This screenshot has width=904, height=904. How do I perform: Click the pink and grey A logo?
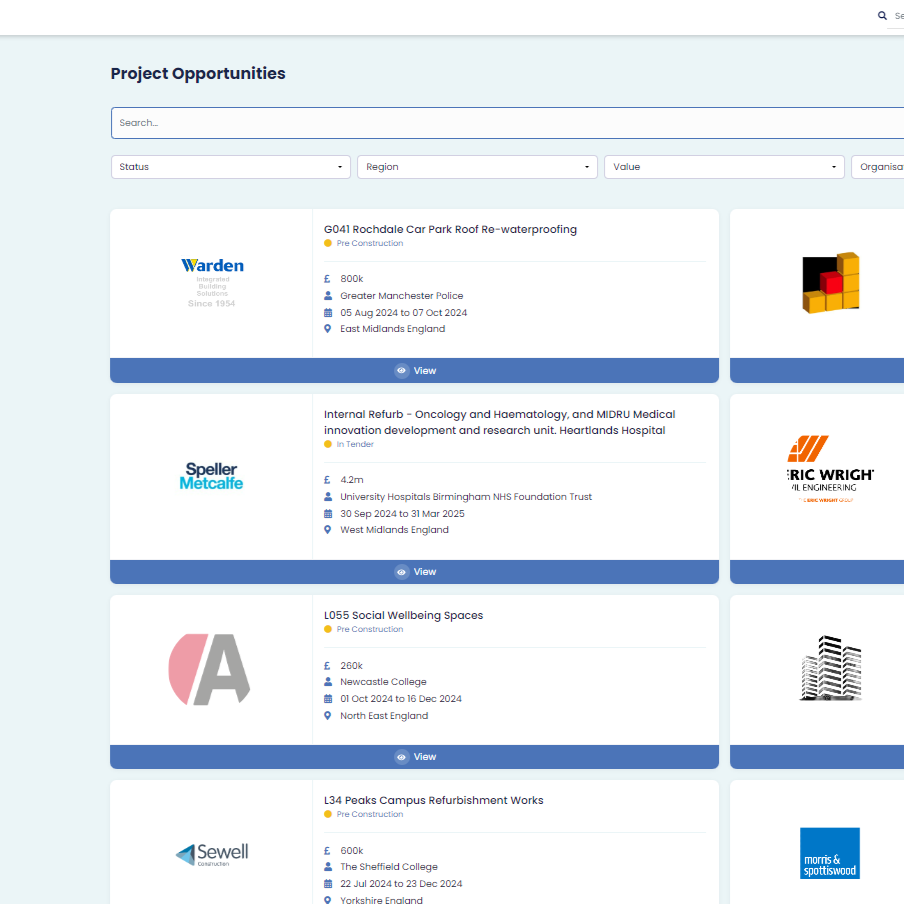(209, 669)
